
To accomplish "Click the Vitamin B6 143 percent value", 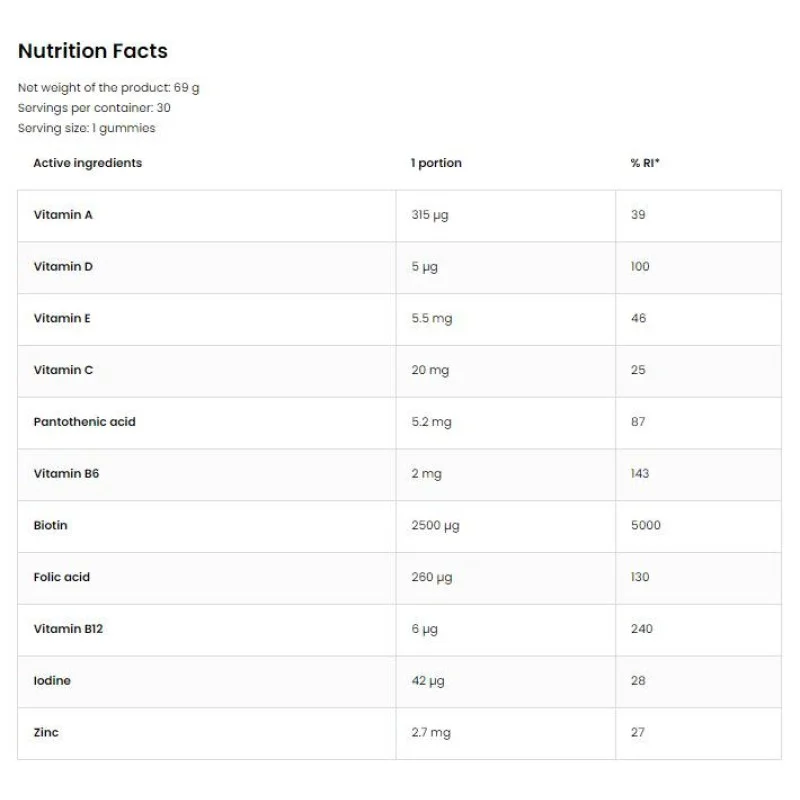I will point(640,474).
